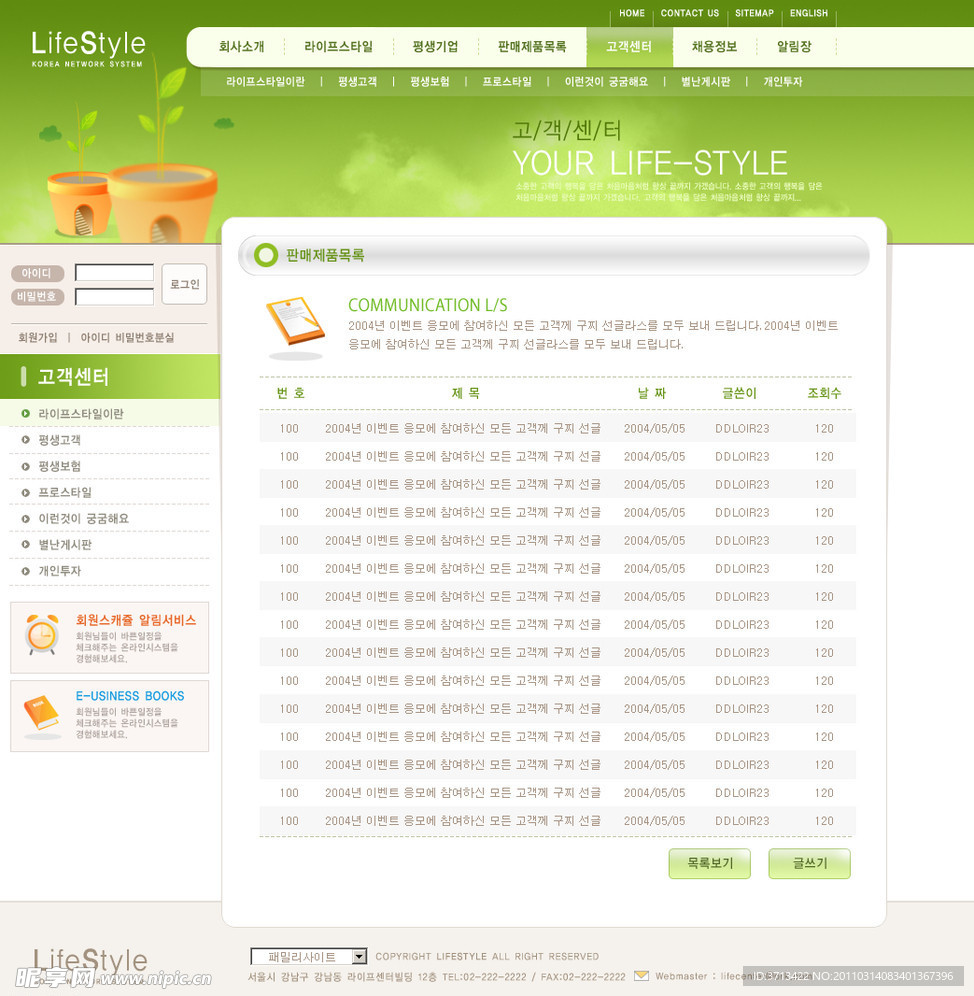Select the 고객센터 main navigation tab
Viewport: 974px width, 996px height.
tap(629, 47)
